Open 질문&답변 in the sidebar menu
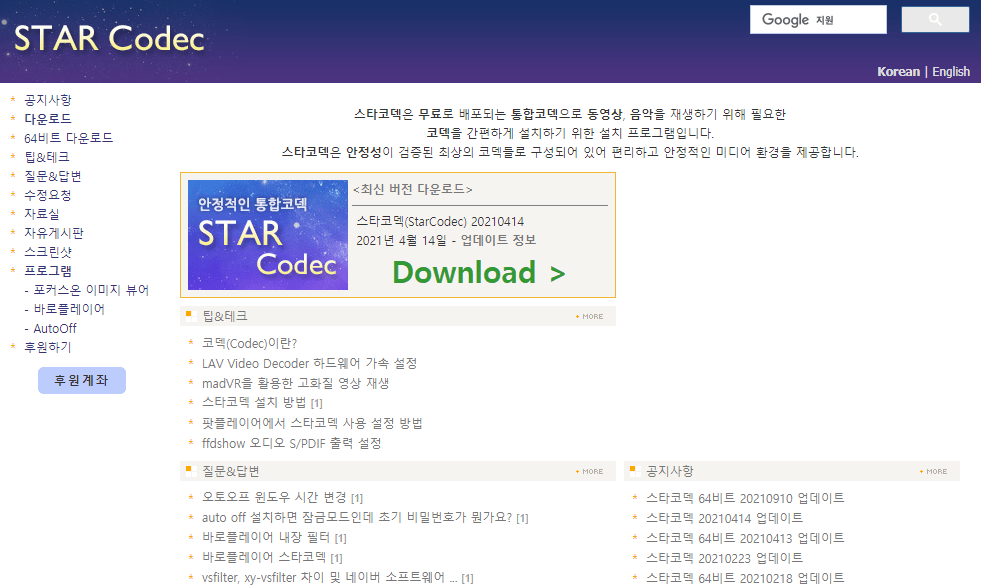The height and width of the screenshot is (588, 981). [53, 176]
